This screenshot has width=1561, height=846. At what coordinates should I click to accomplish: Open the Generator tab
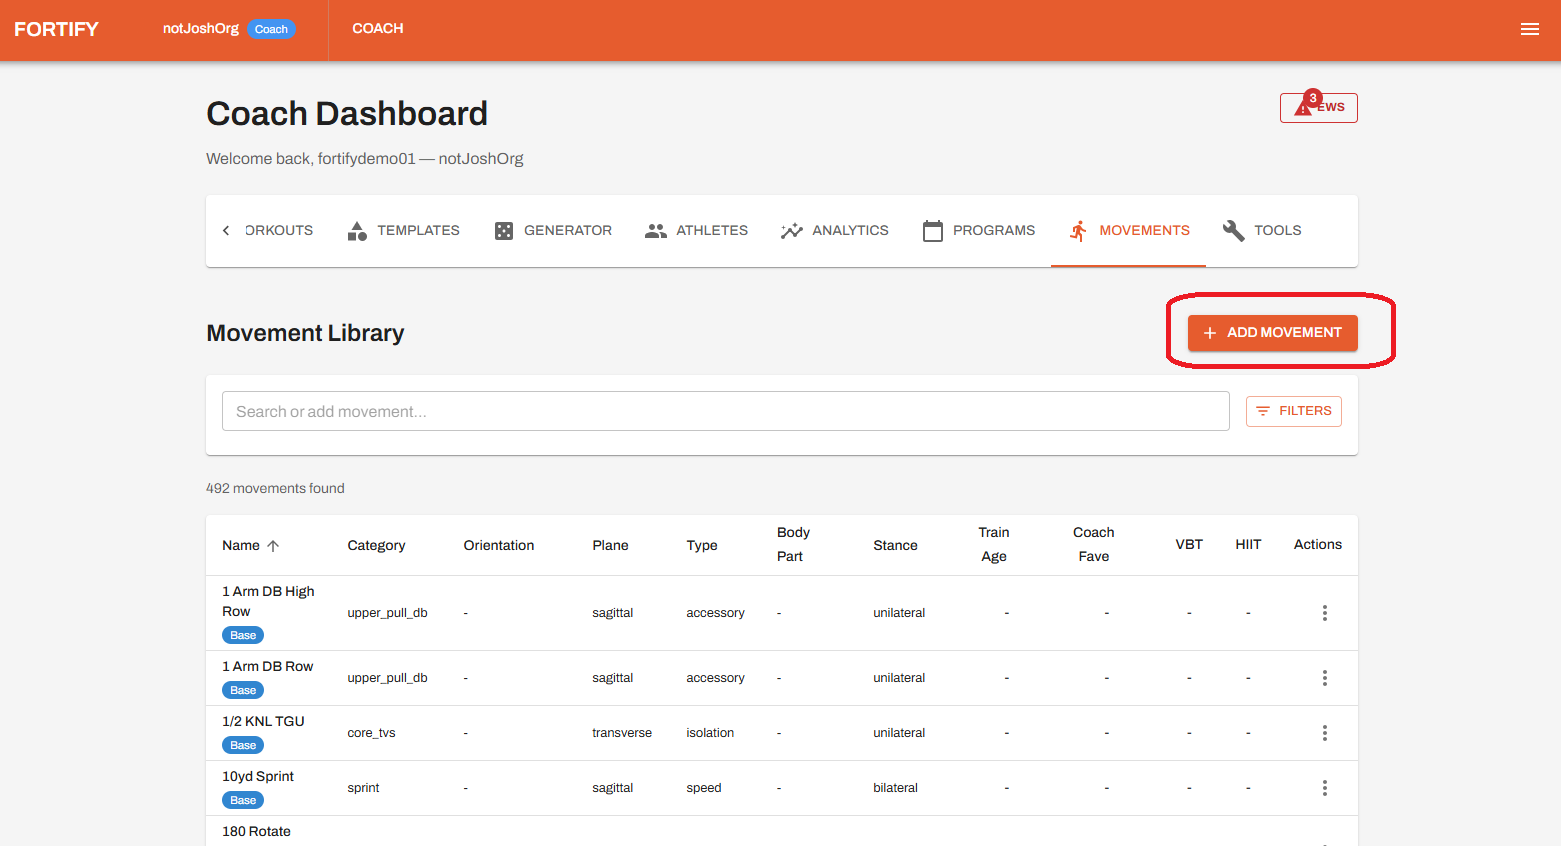tap(553, 231)
